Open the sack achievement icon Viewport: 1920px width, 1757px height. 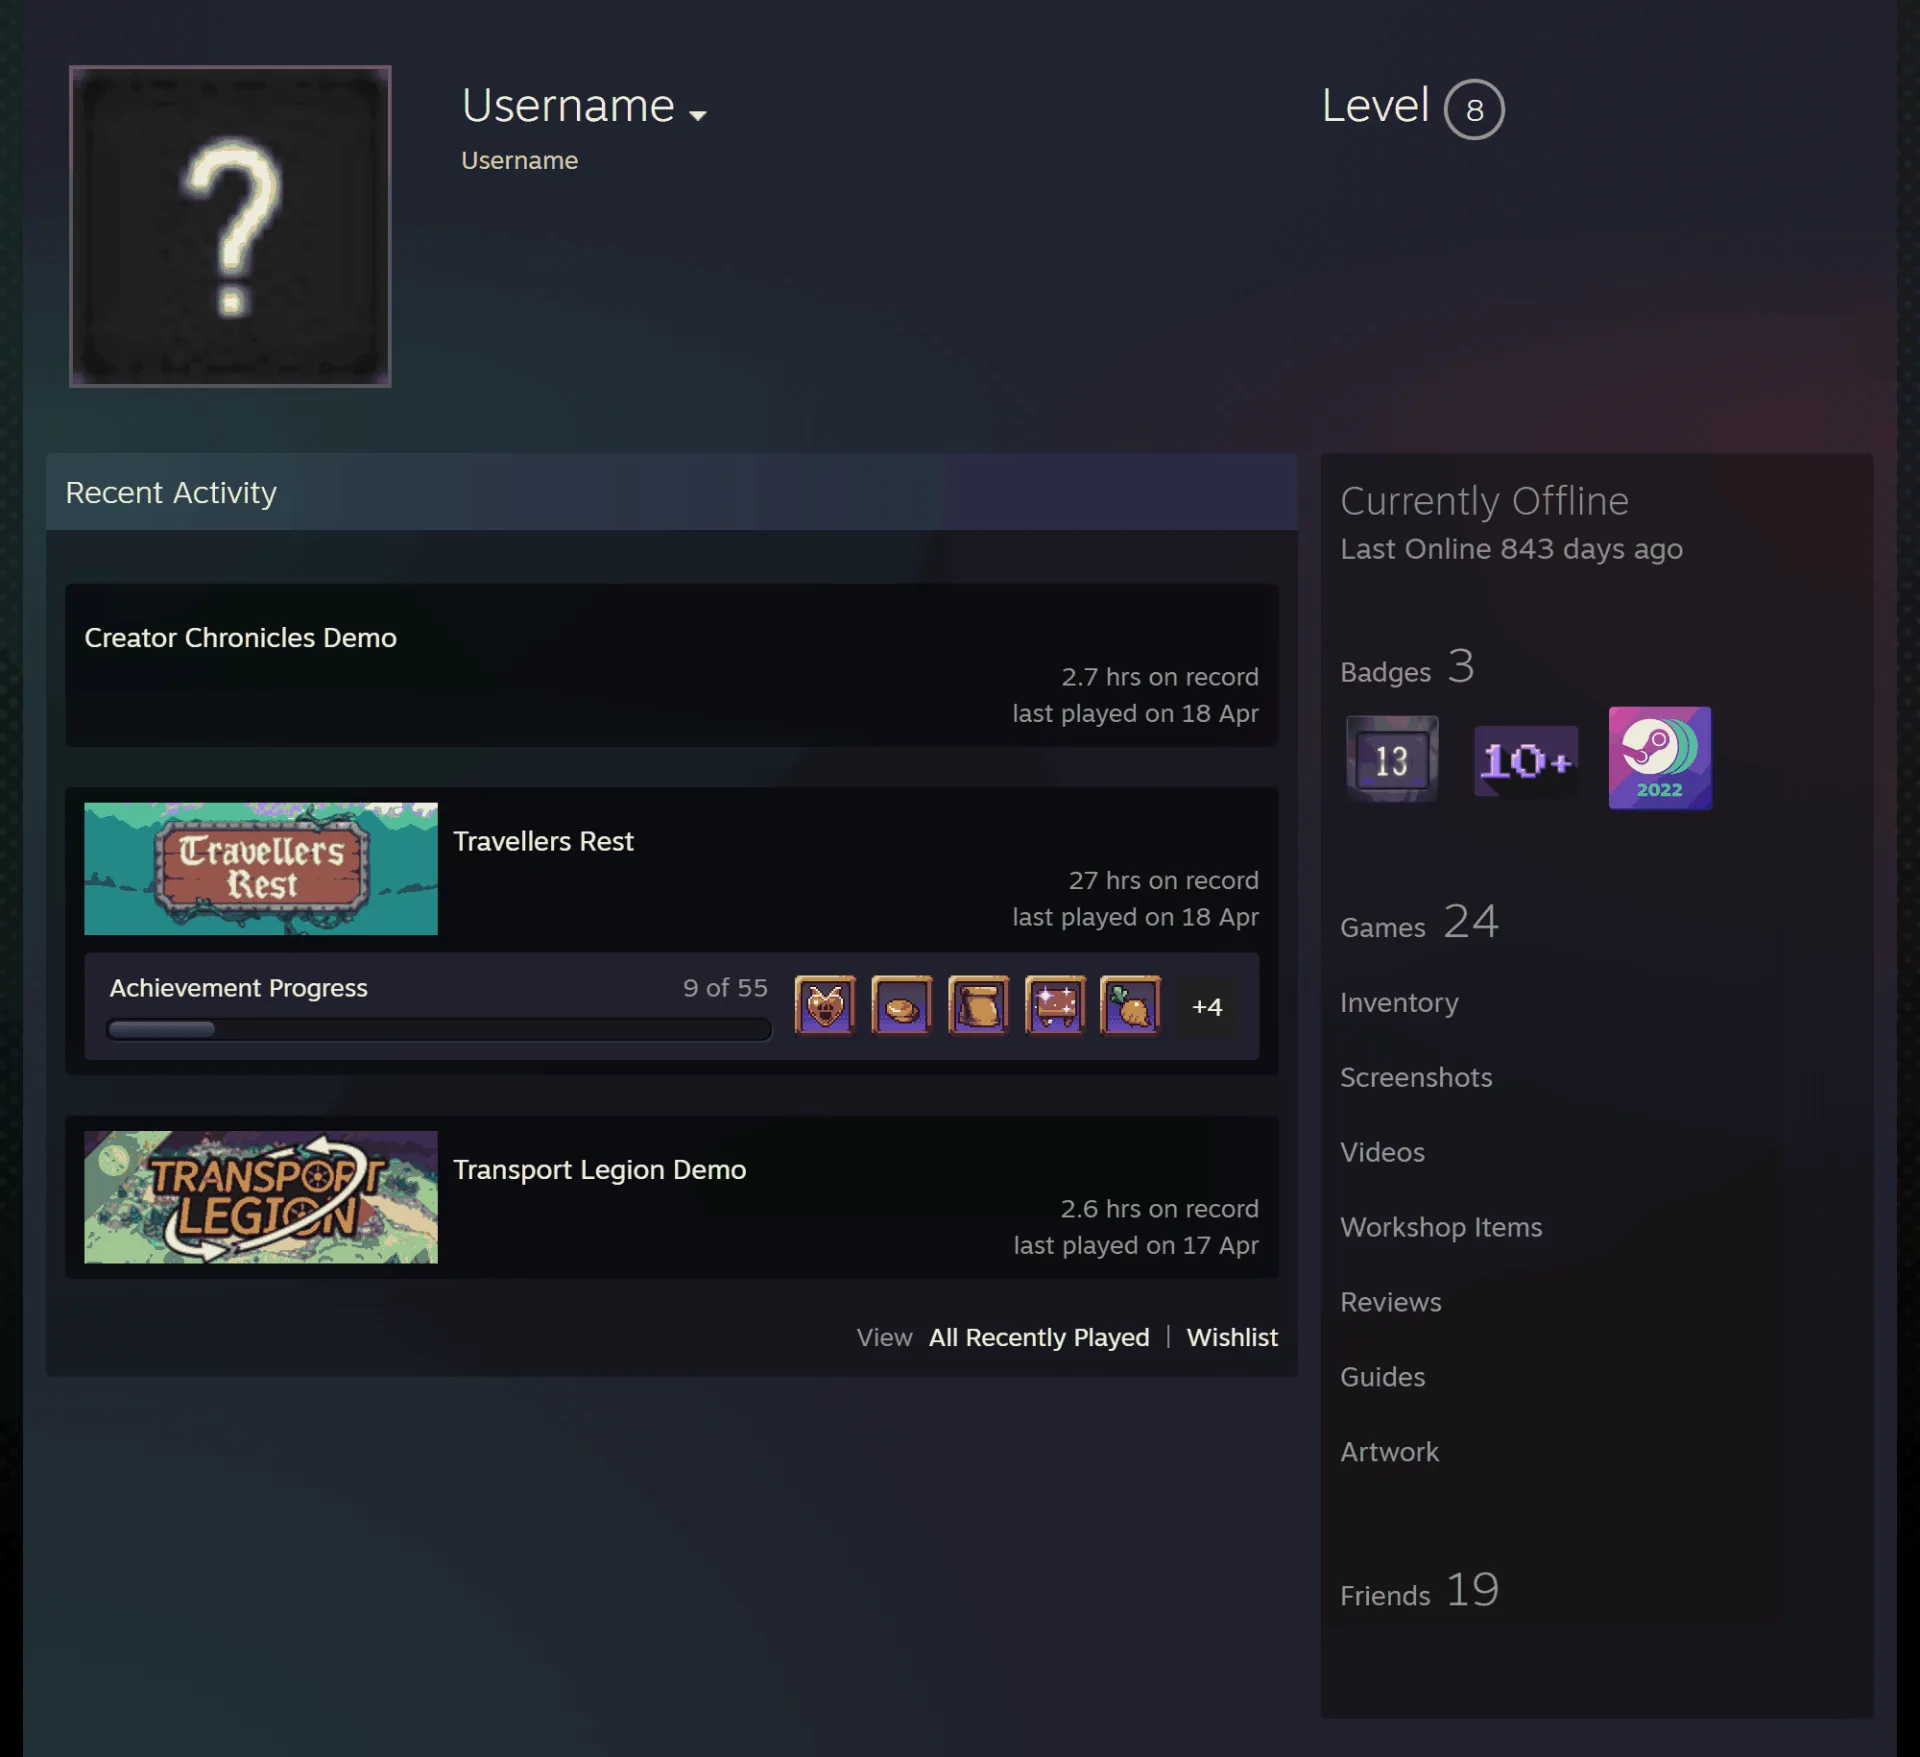coord(978,1005)
